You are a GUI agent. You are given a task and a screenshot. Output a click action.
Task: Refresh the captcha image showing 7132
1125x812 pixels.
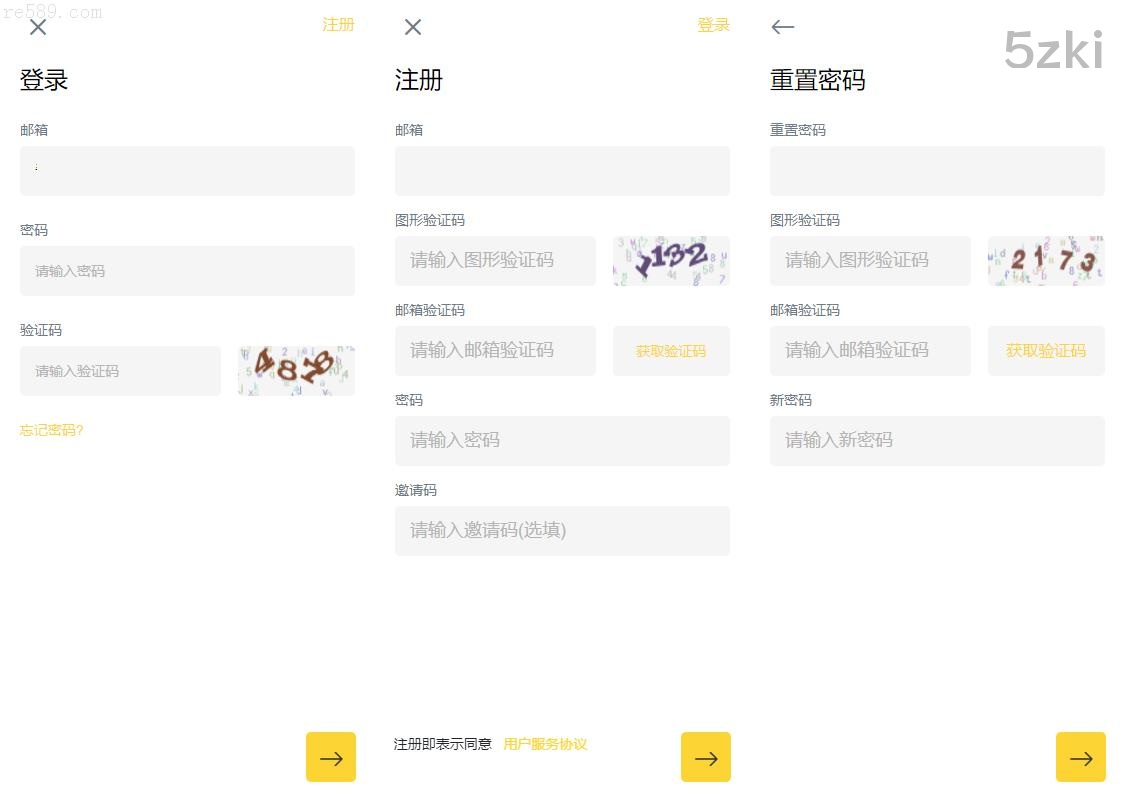pyautogui.click(x=671, y=261)
